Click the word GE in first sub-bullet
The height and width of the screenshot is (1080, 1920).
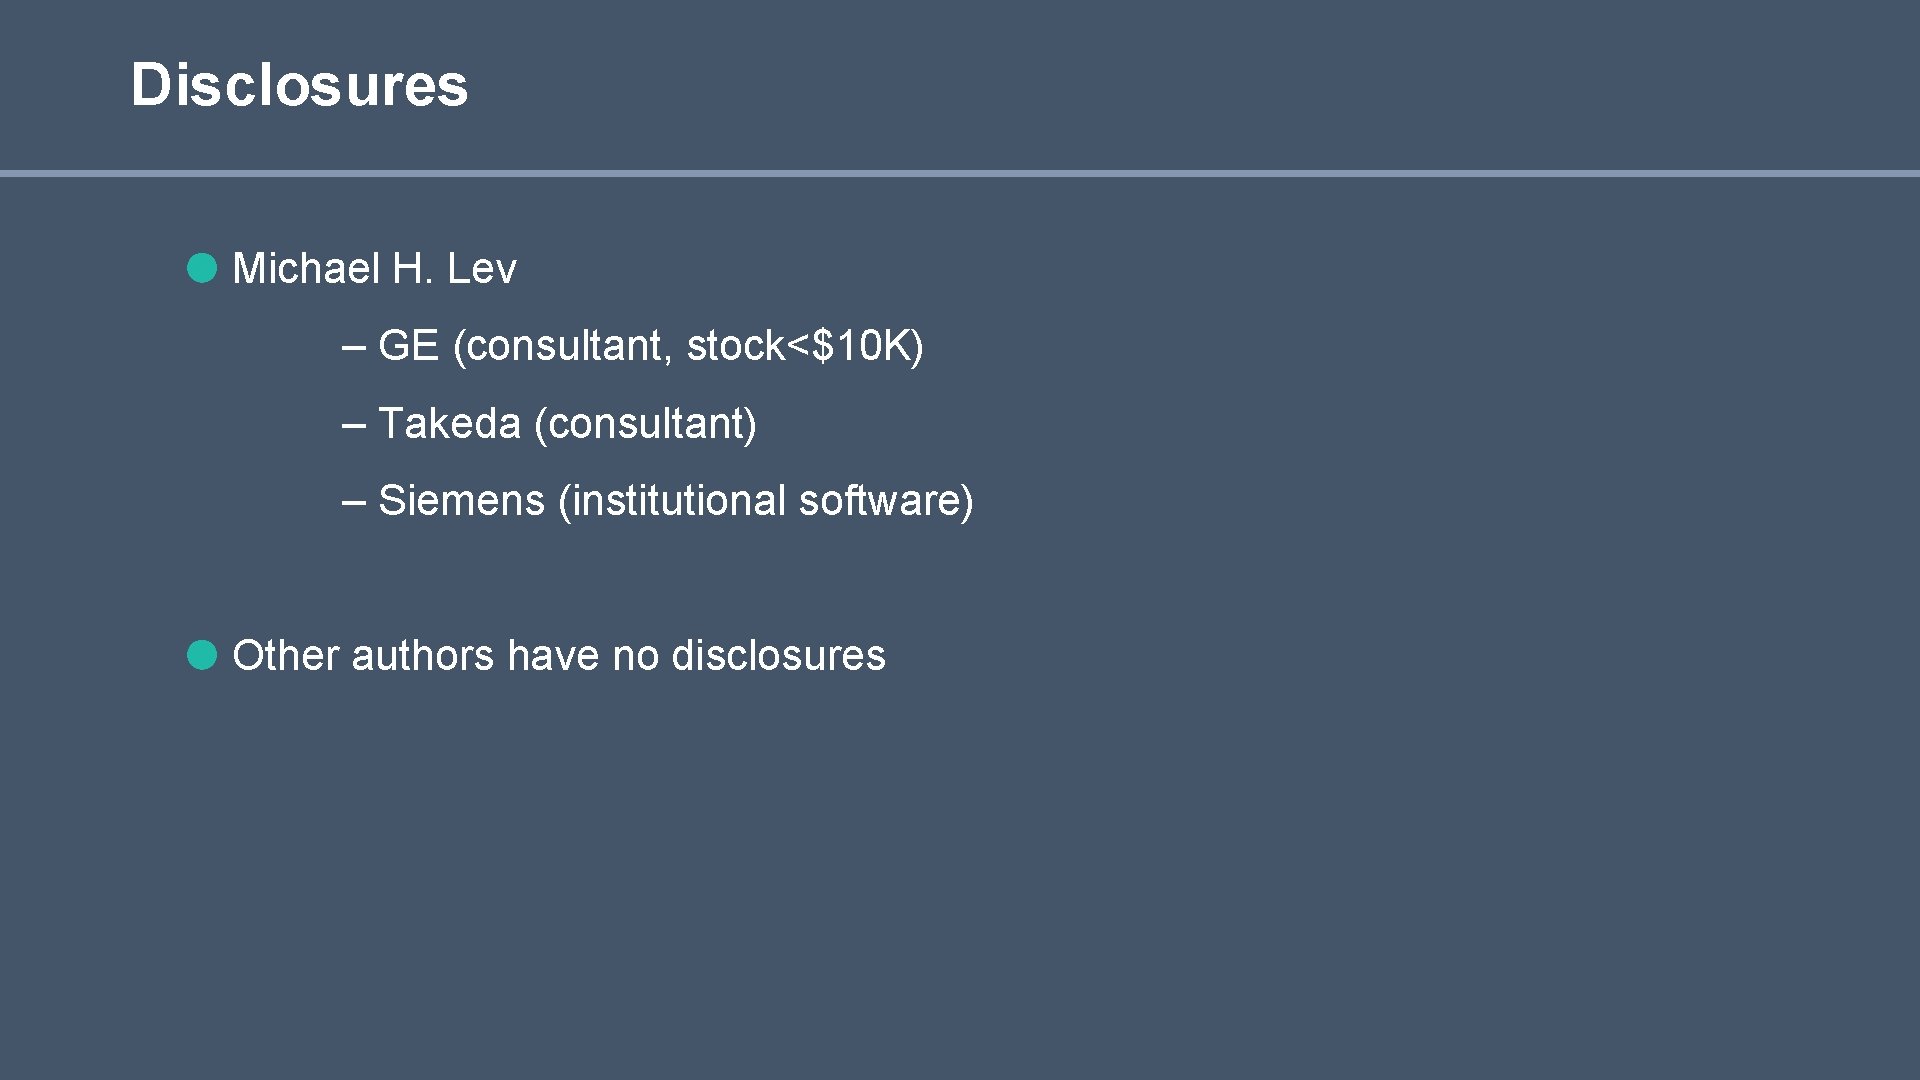coord(408,346)
